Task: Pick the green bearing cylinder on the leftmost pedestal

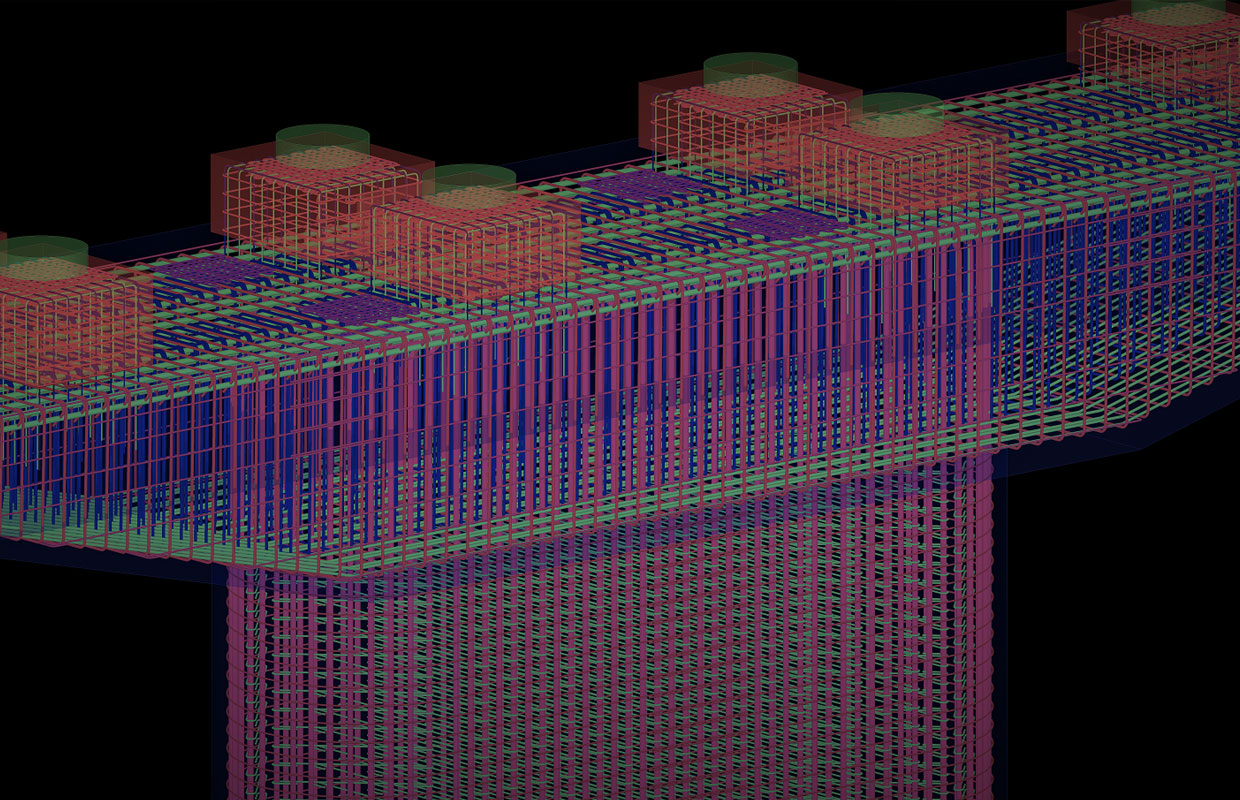Action: tap(42, 257)
